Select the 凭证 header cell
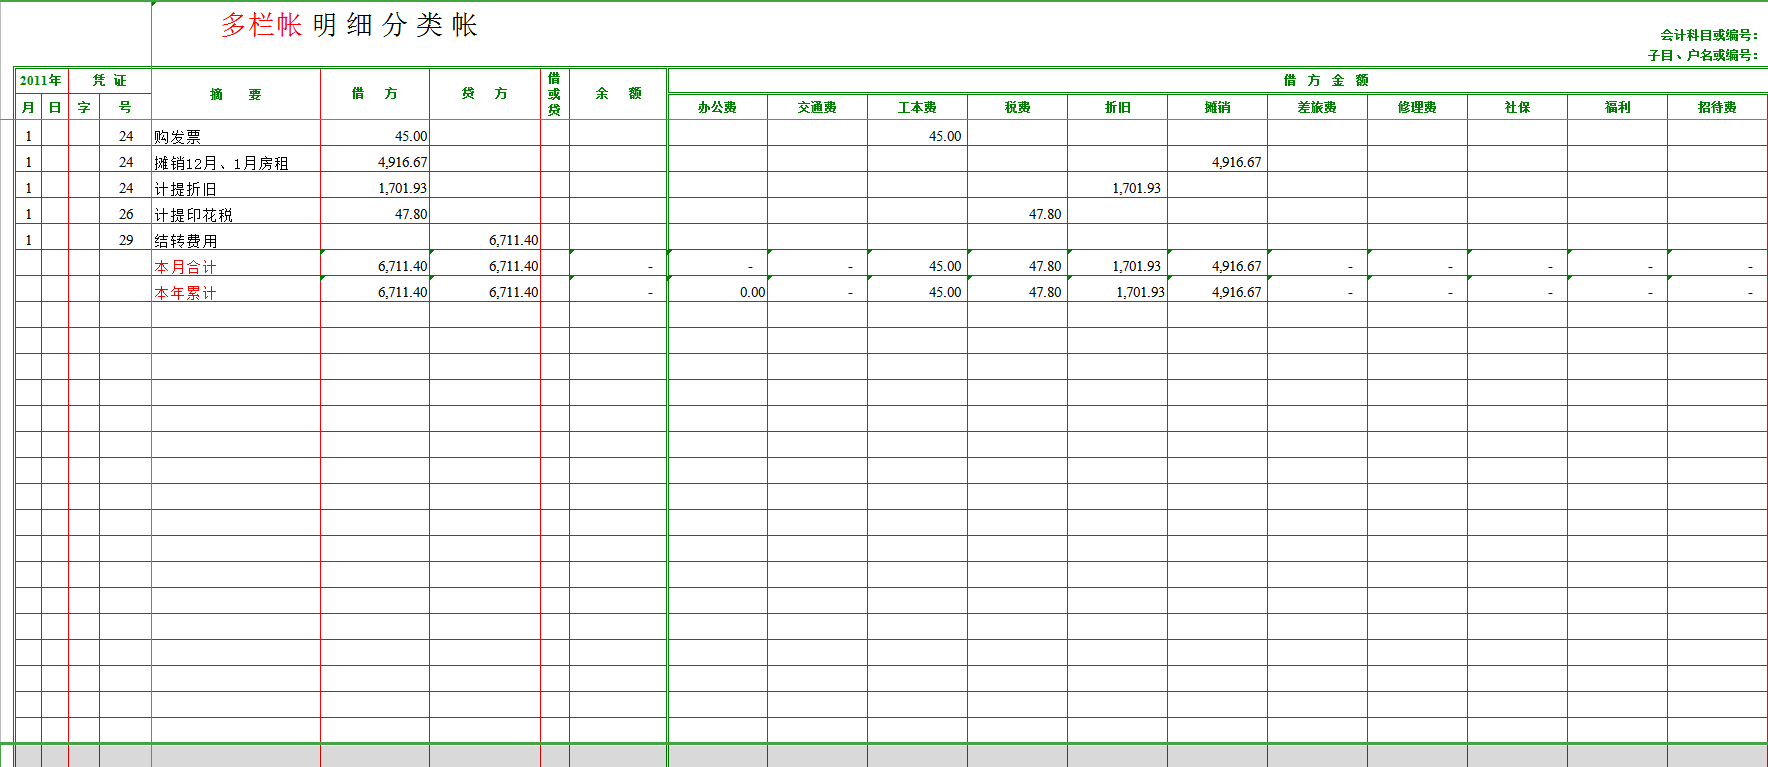1768x767 pixels. pyautogui.click(x=110, y=81)
